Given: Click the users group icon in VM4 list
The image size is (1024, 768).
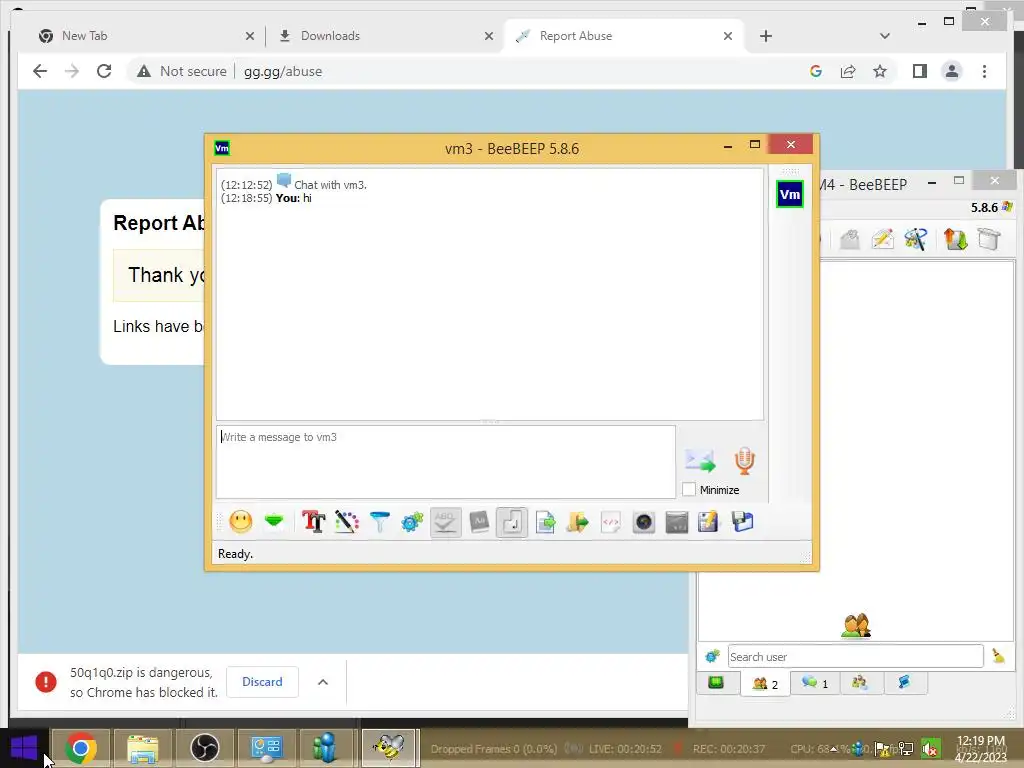Looking at the screenshot, I should point(856,625).
